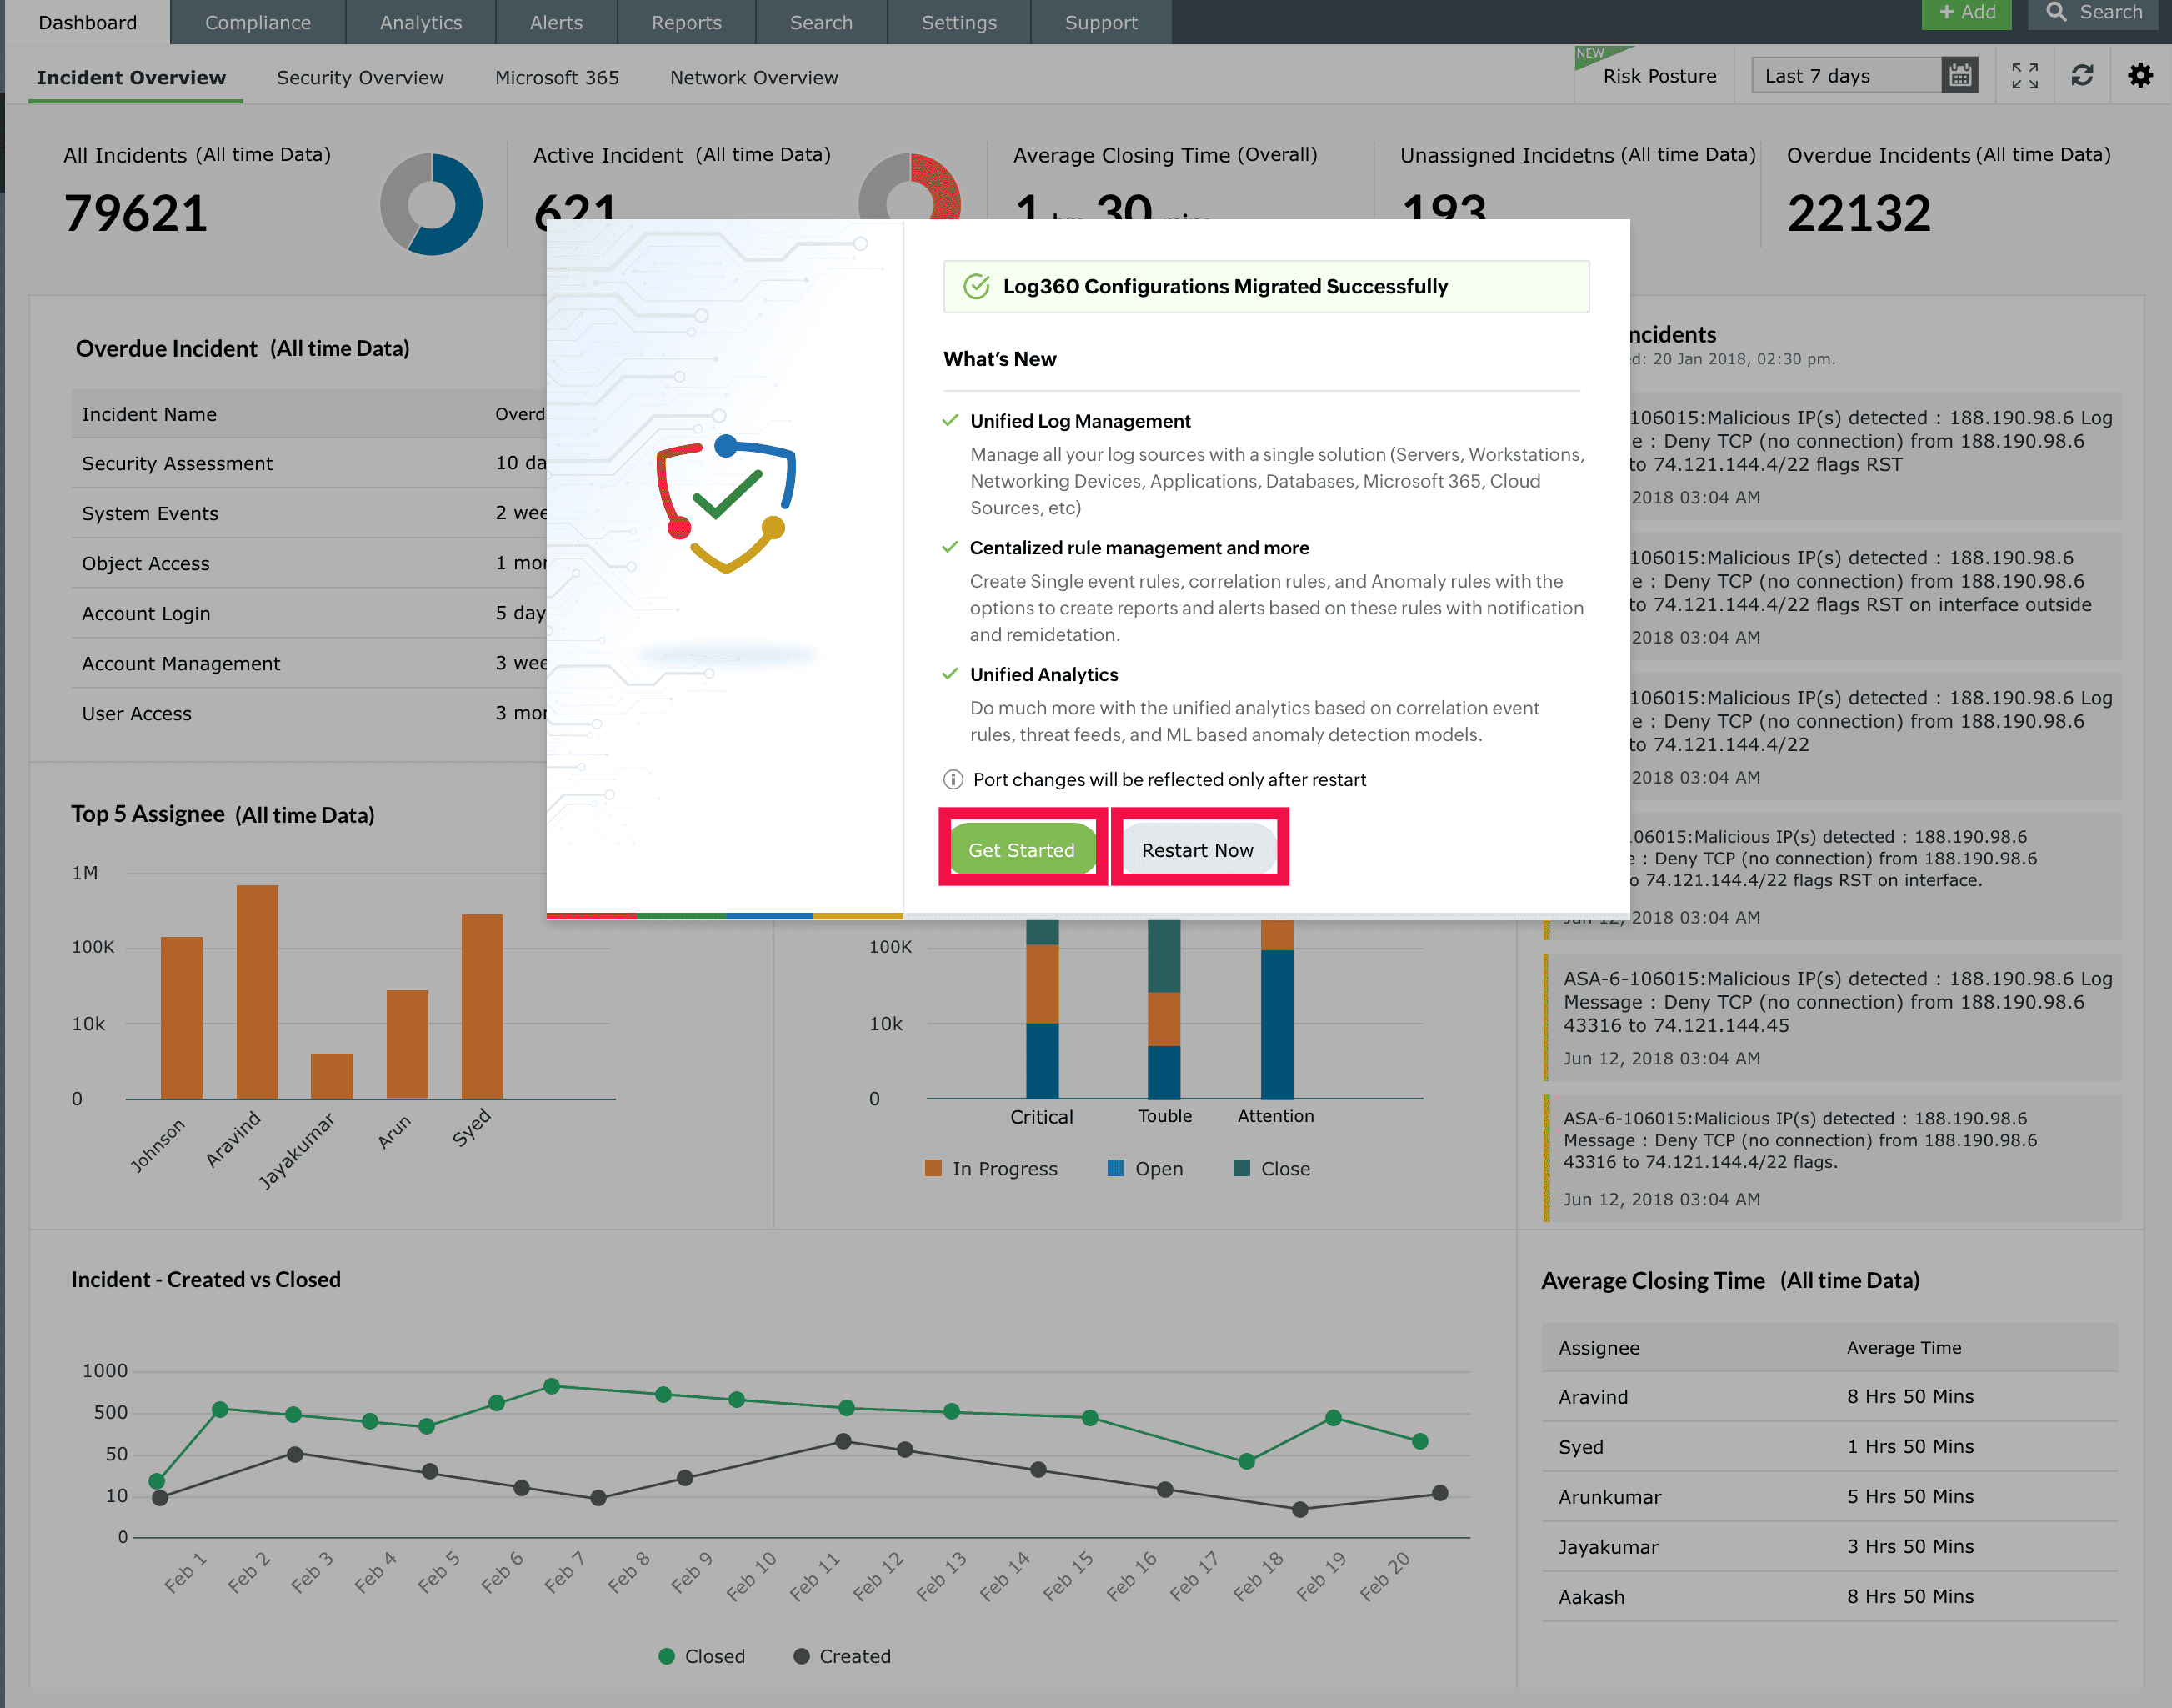
Task: Open dashboard settings gear icon
Action: pyautogui.click(x=2140, y=76)
